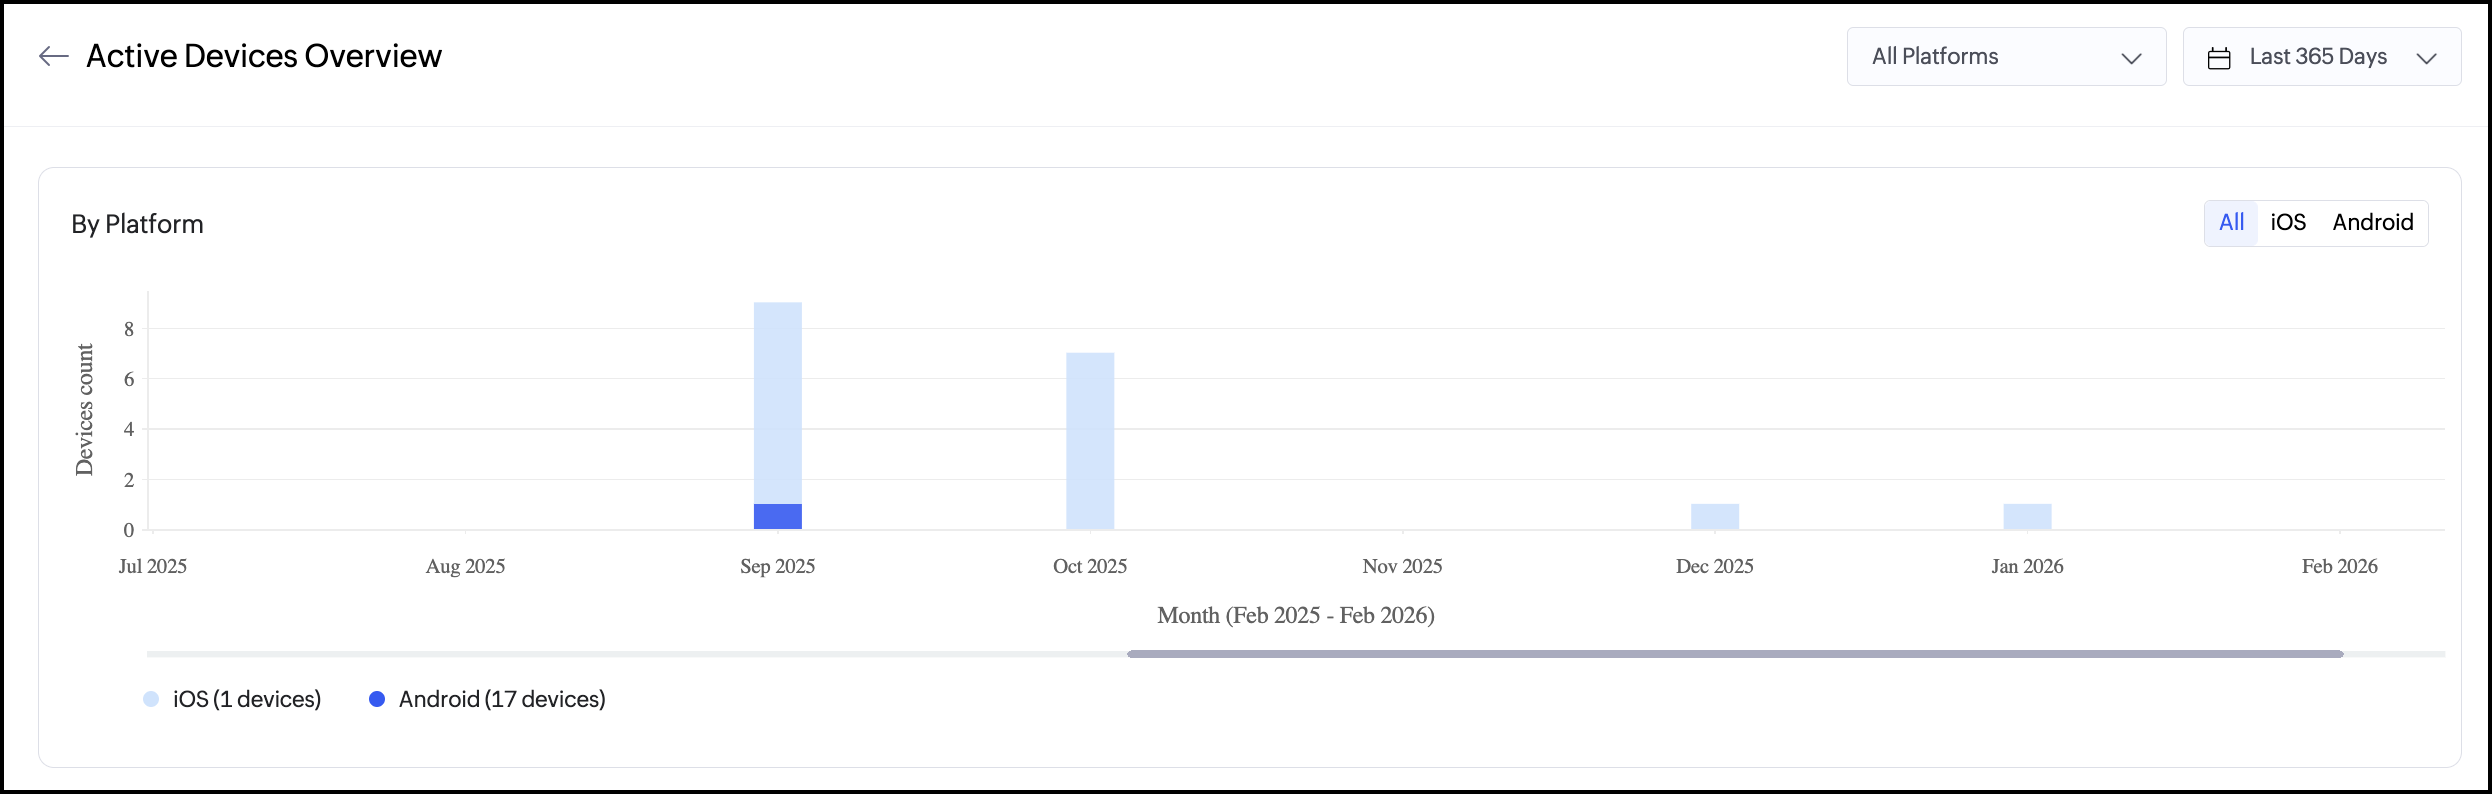Click the dark Android bar segment for Sep 2025
Viewport: 2492px width, 794px height.
pos(778,517)
